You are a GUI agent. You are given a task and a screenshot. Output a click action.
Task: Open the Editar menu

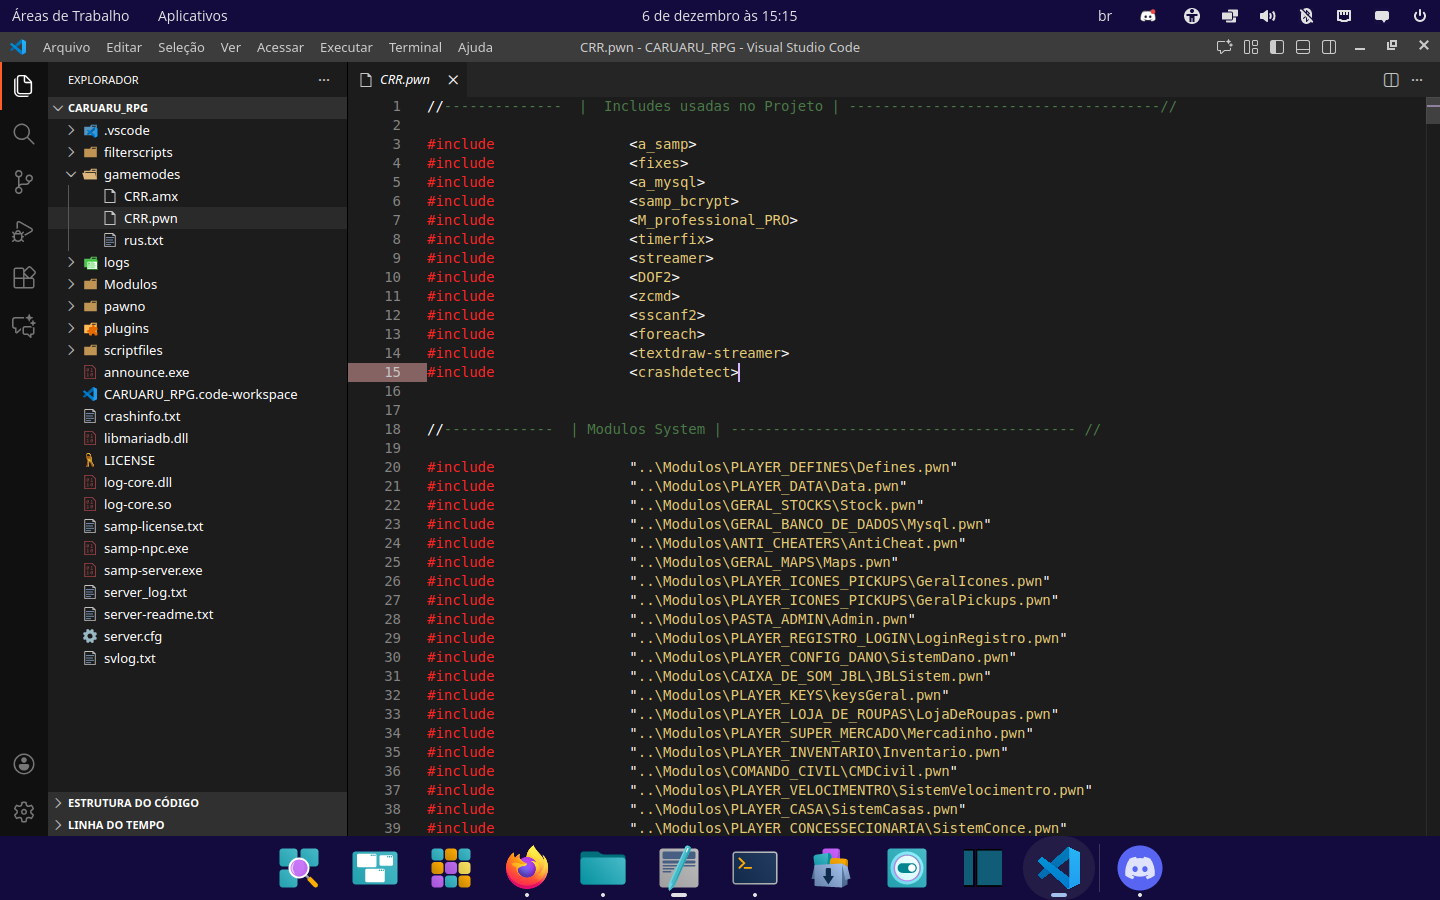(124, 47)
